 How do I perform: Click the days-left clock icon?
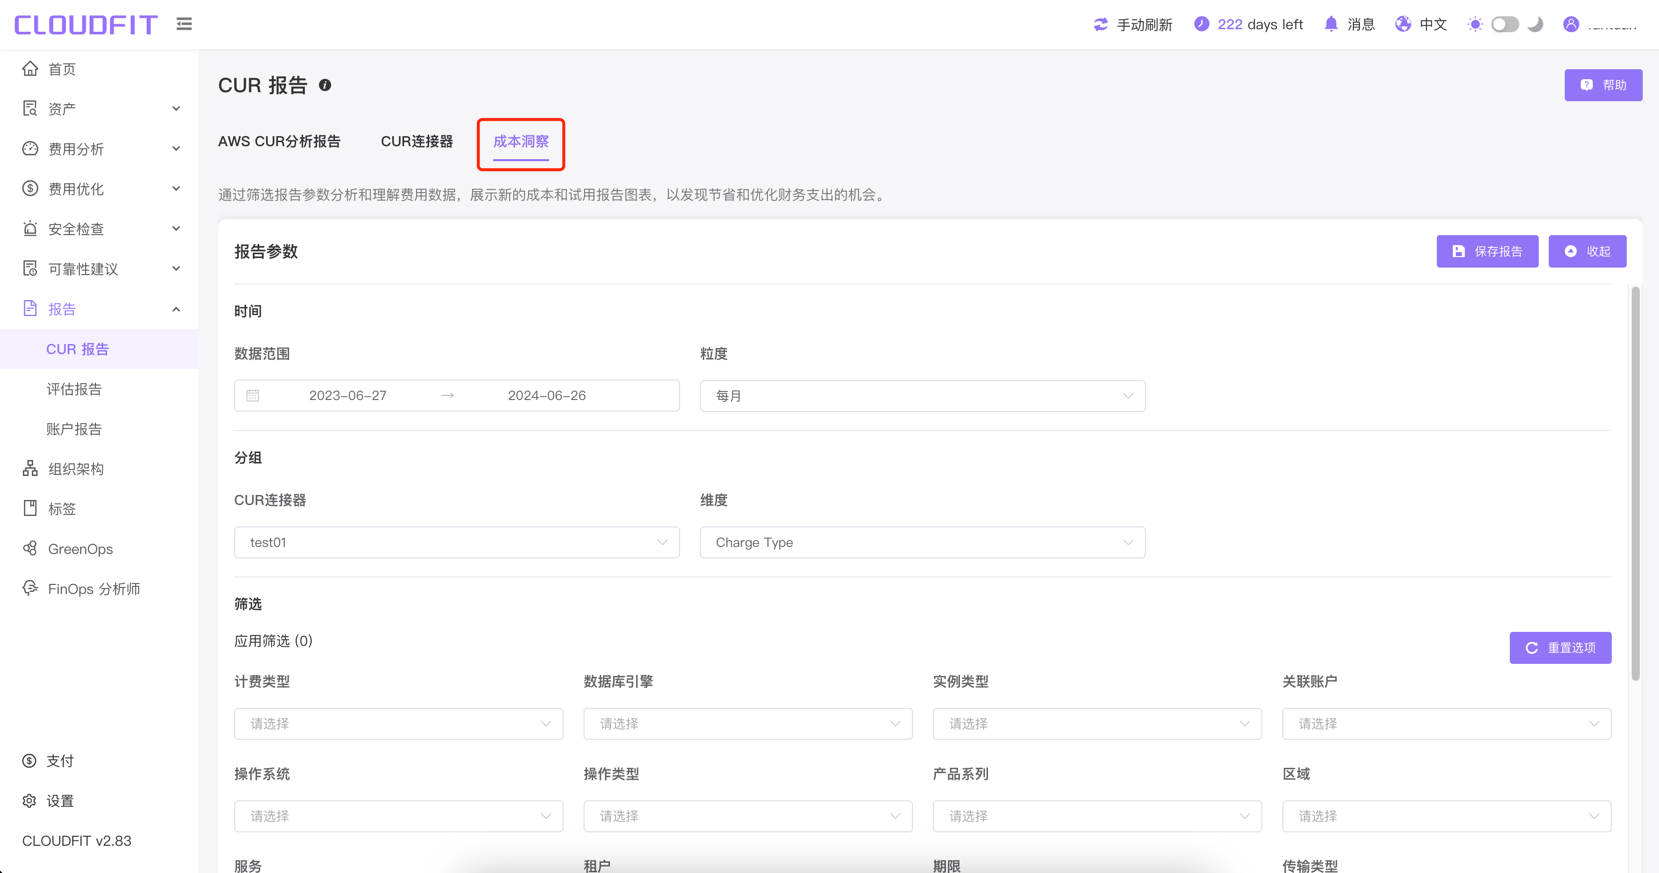(1201, 24)
